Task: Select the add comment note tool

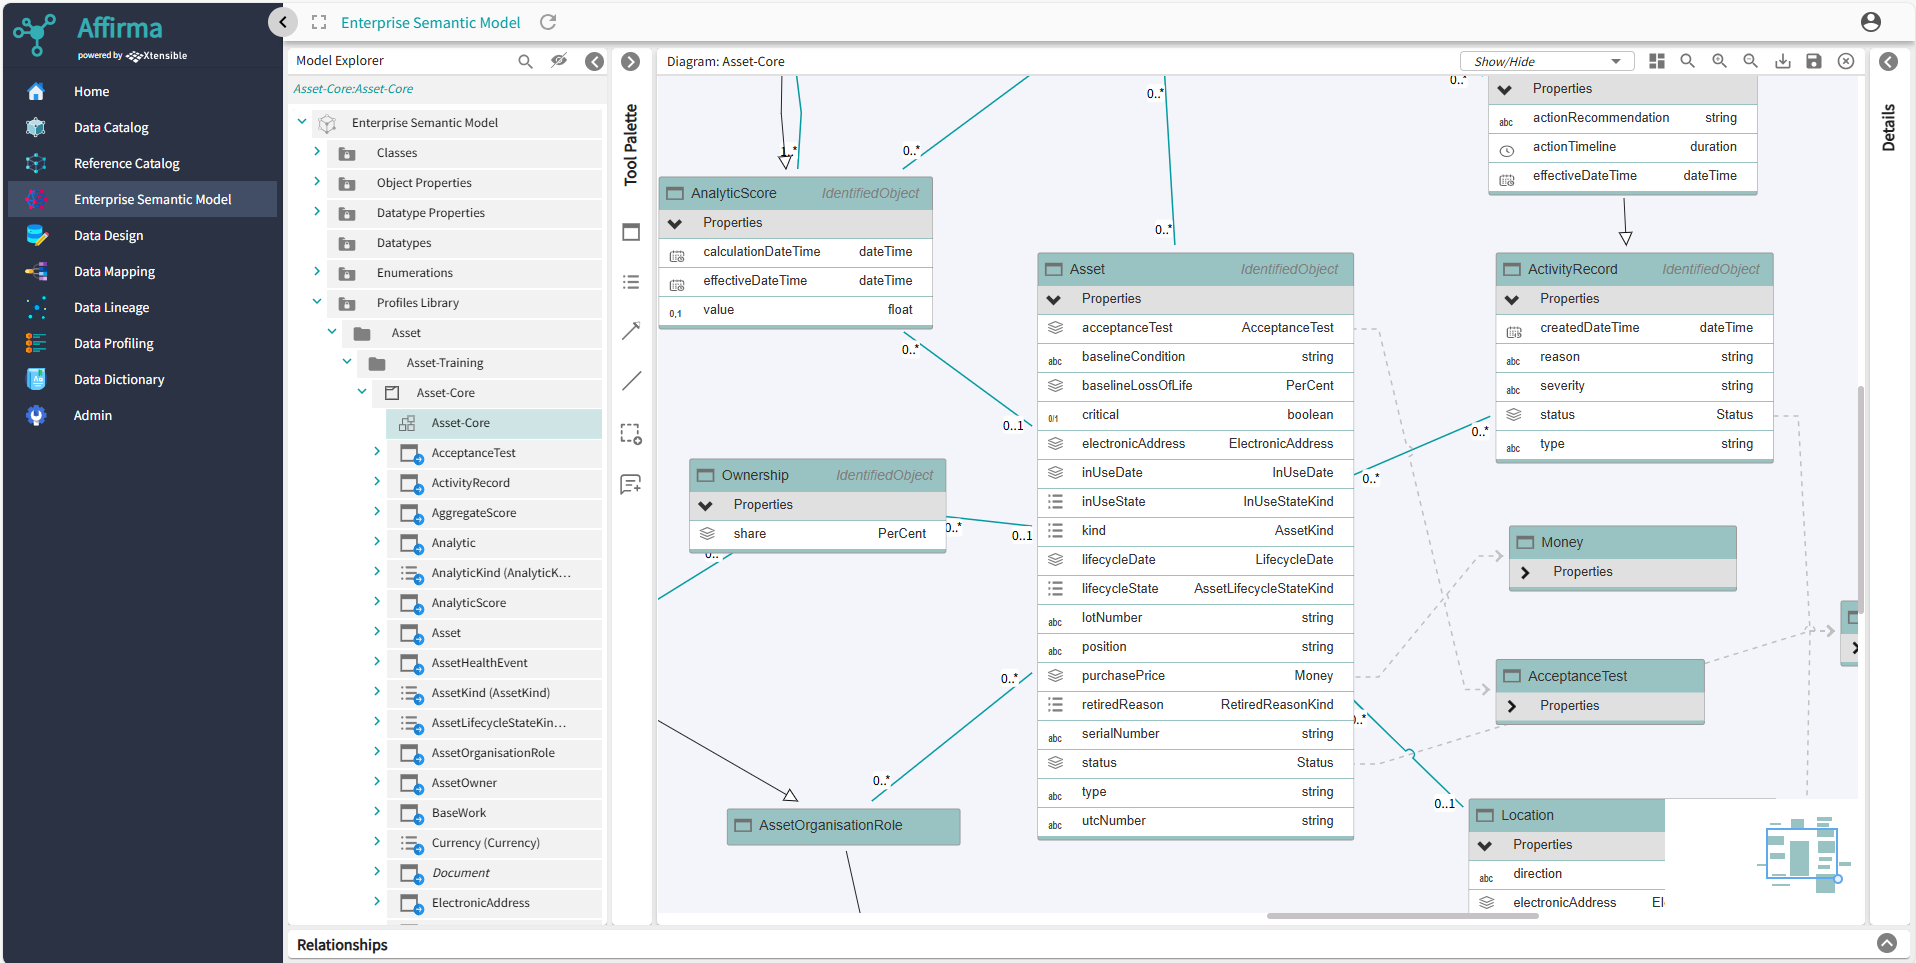Action: pyautogui.click(x=631, y=485)
